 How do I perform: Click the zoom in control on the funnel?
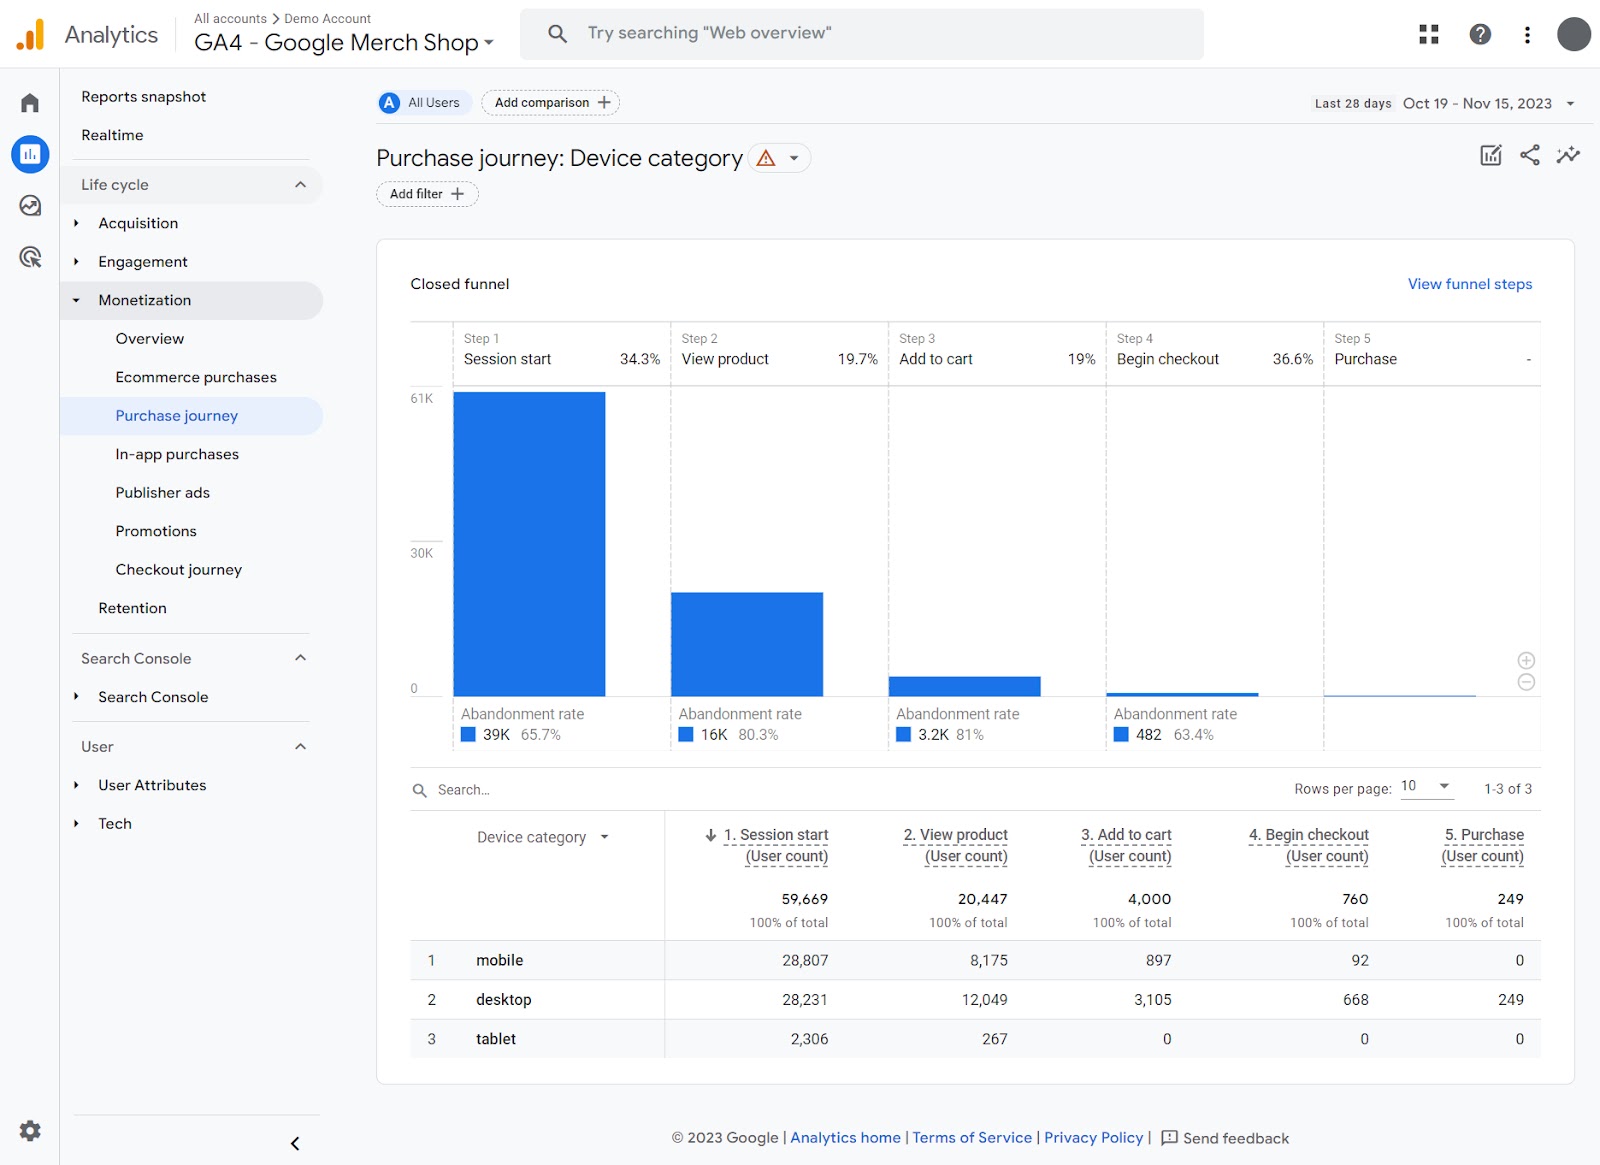pos(1526,660)
